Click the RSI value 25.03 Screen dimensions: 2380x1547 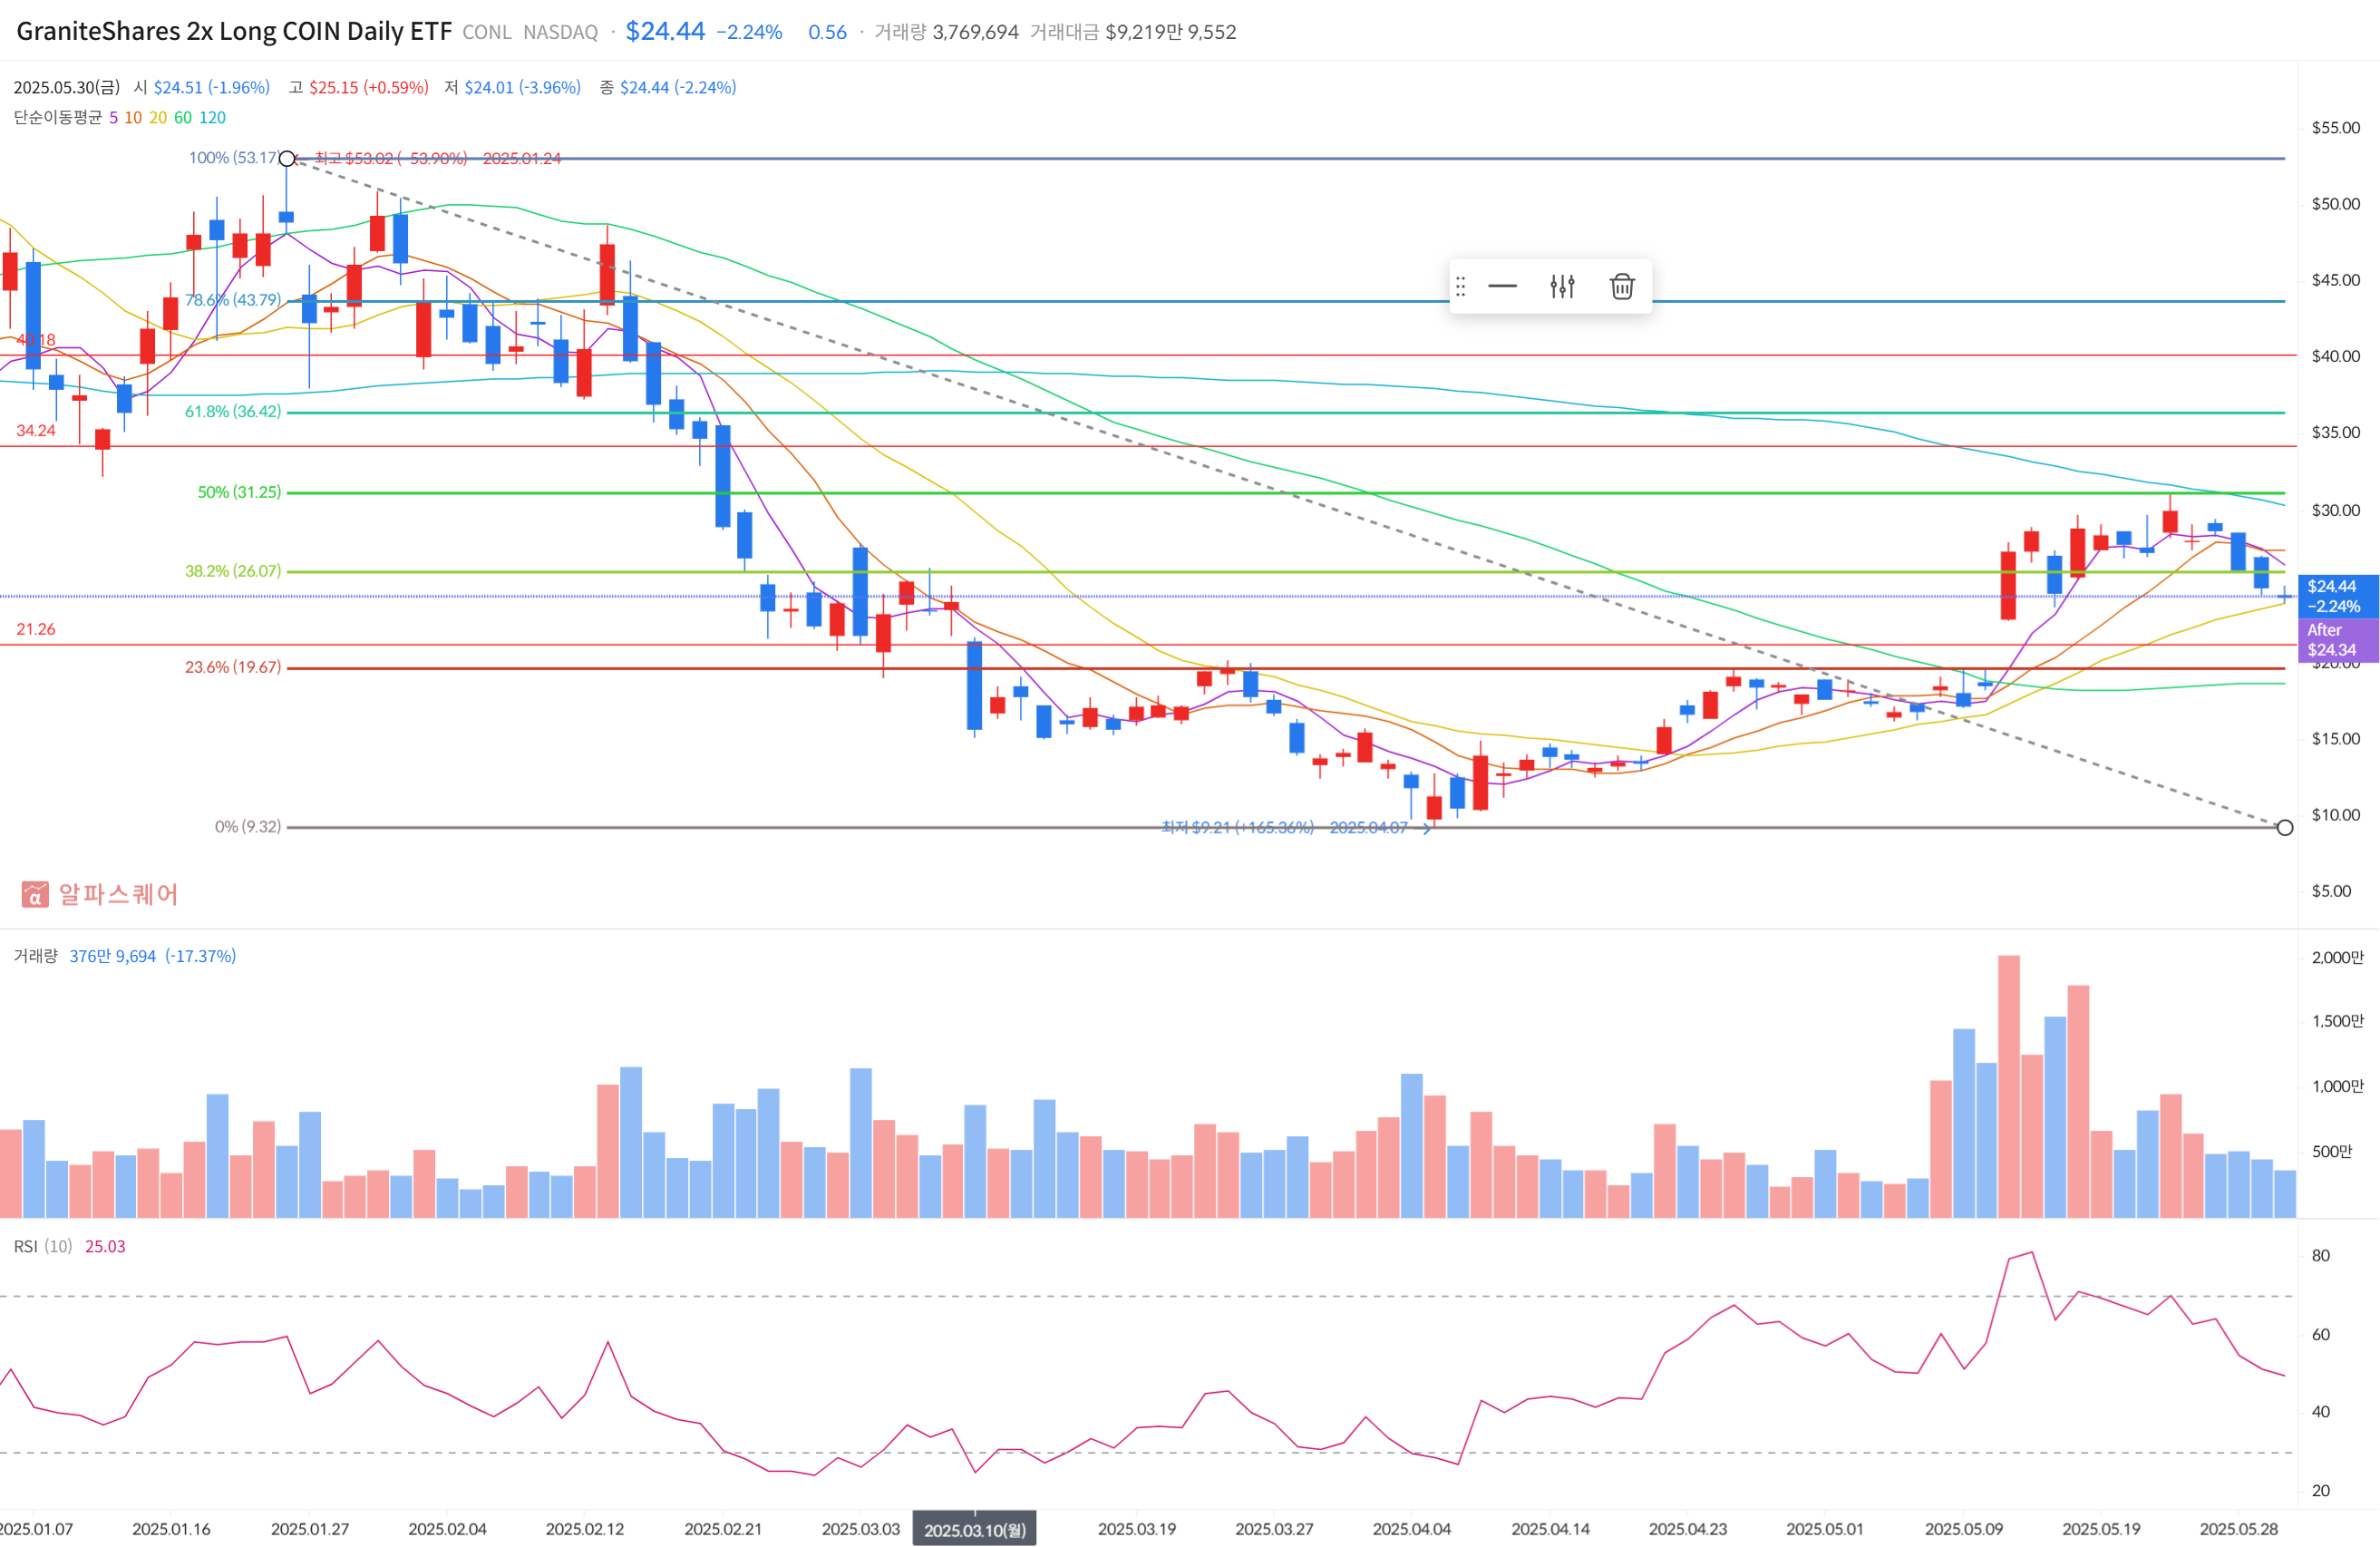point(105,1246)
